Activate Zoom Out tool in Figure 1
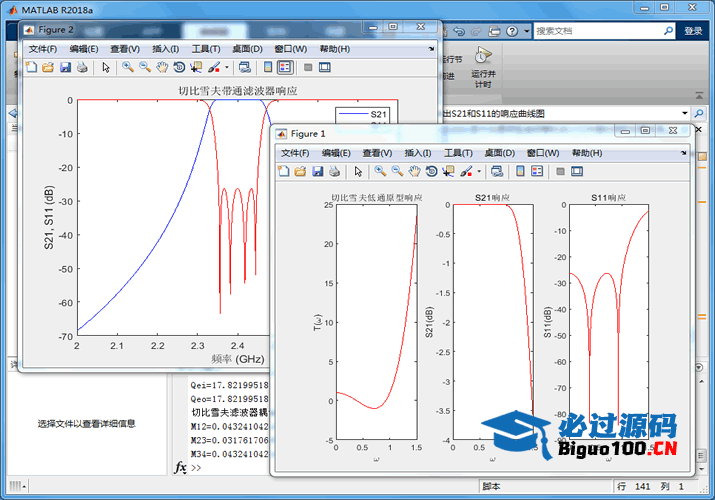715x500 pixels. point(397,171)
